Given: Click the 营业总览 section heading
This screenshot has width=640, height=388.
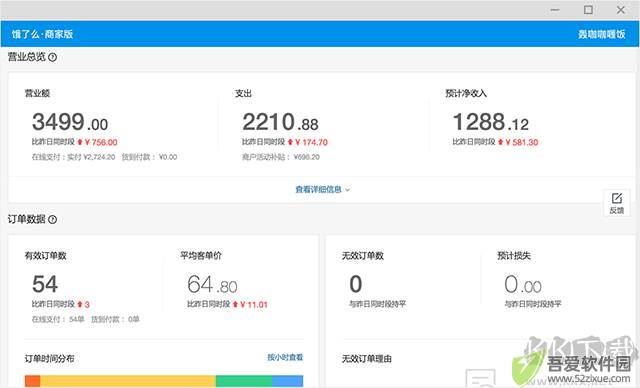Looking at the screenshot, I should click(x=27, y=57).
